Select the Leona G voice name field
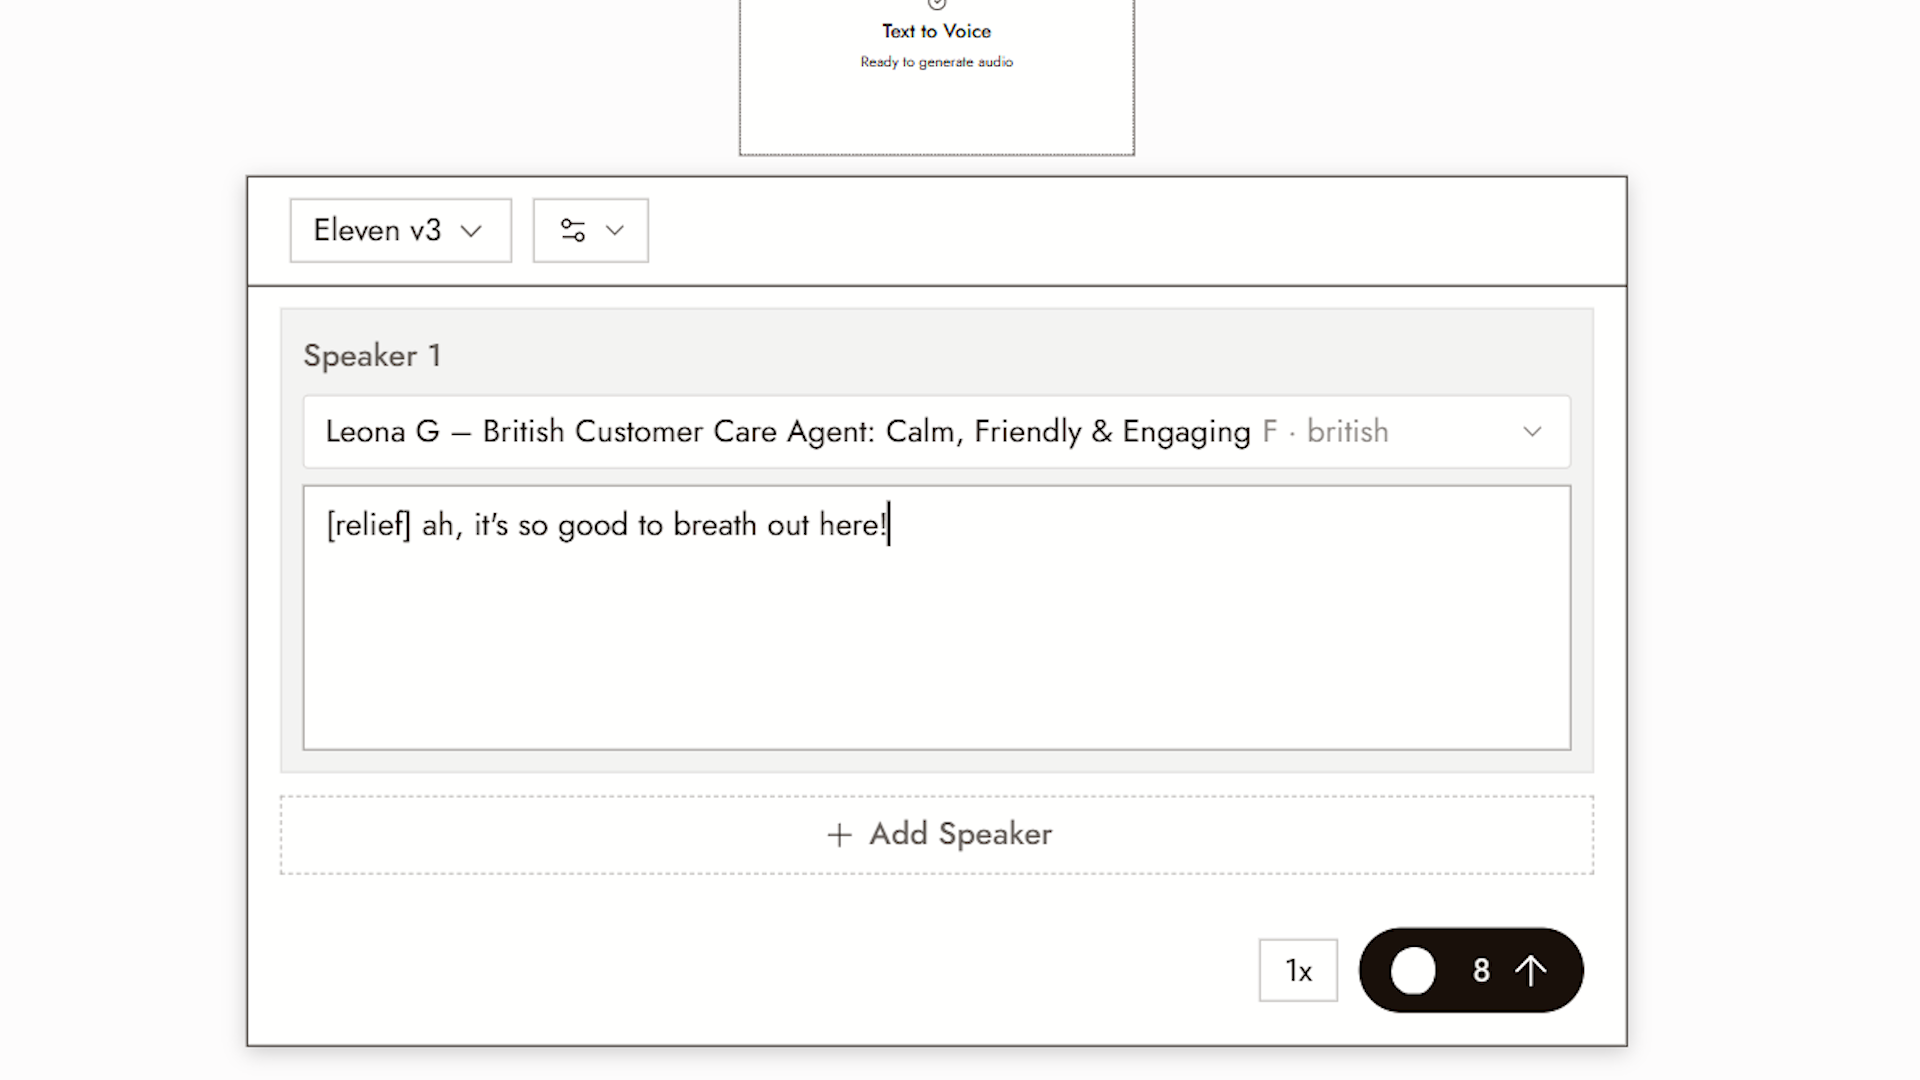1920x1080 pixels. coord(937,432)
